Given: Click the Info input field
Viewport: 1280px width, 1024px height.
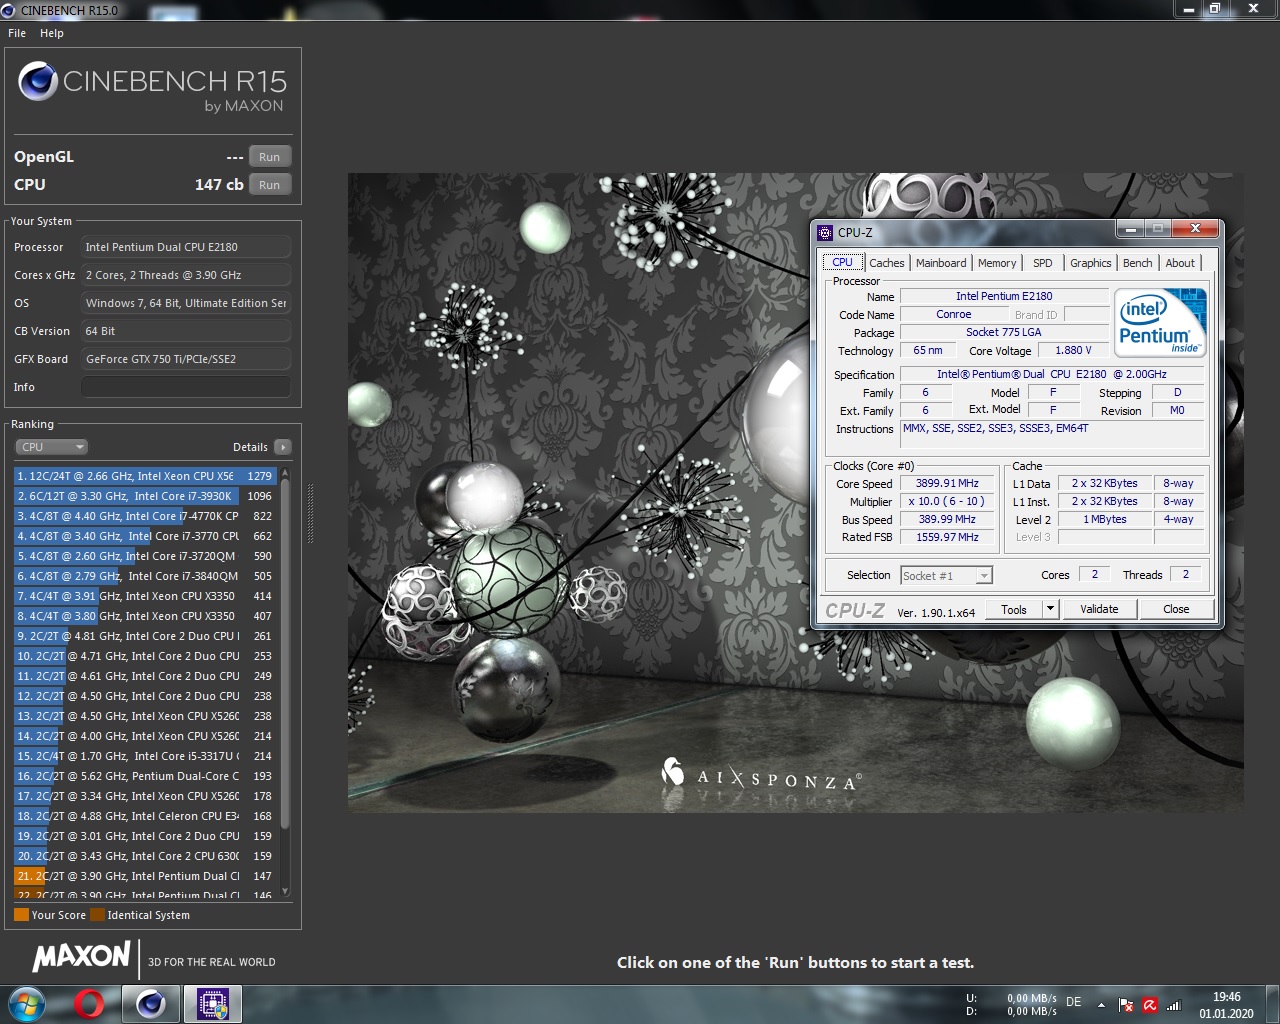Looking at the screenshot, I should click(x=186, y=387).
